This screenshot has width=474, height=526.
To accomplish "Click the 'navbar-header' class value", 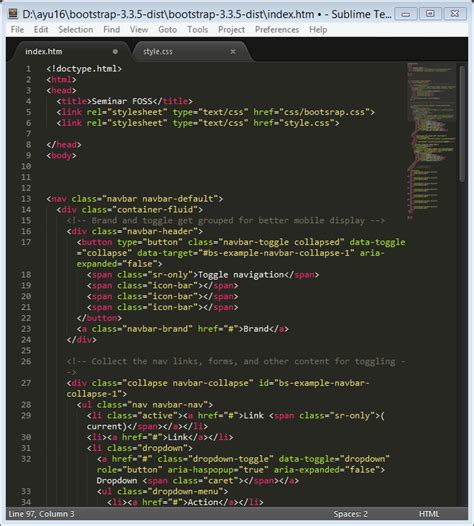I will coord(160,231).
